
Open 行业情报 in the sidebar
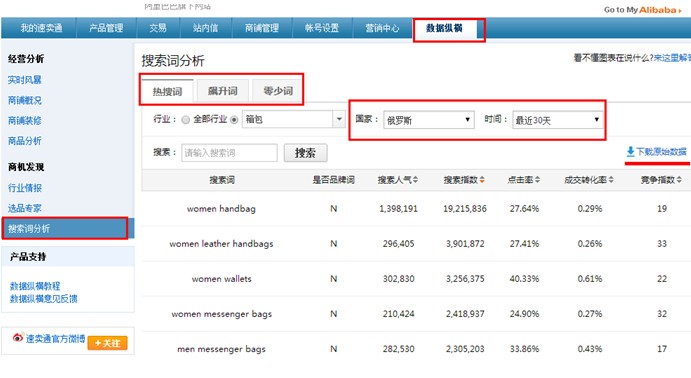point(24,188)
